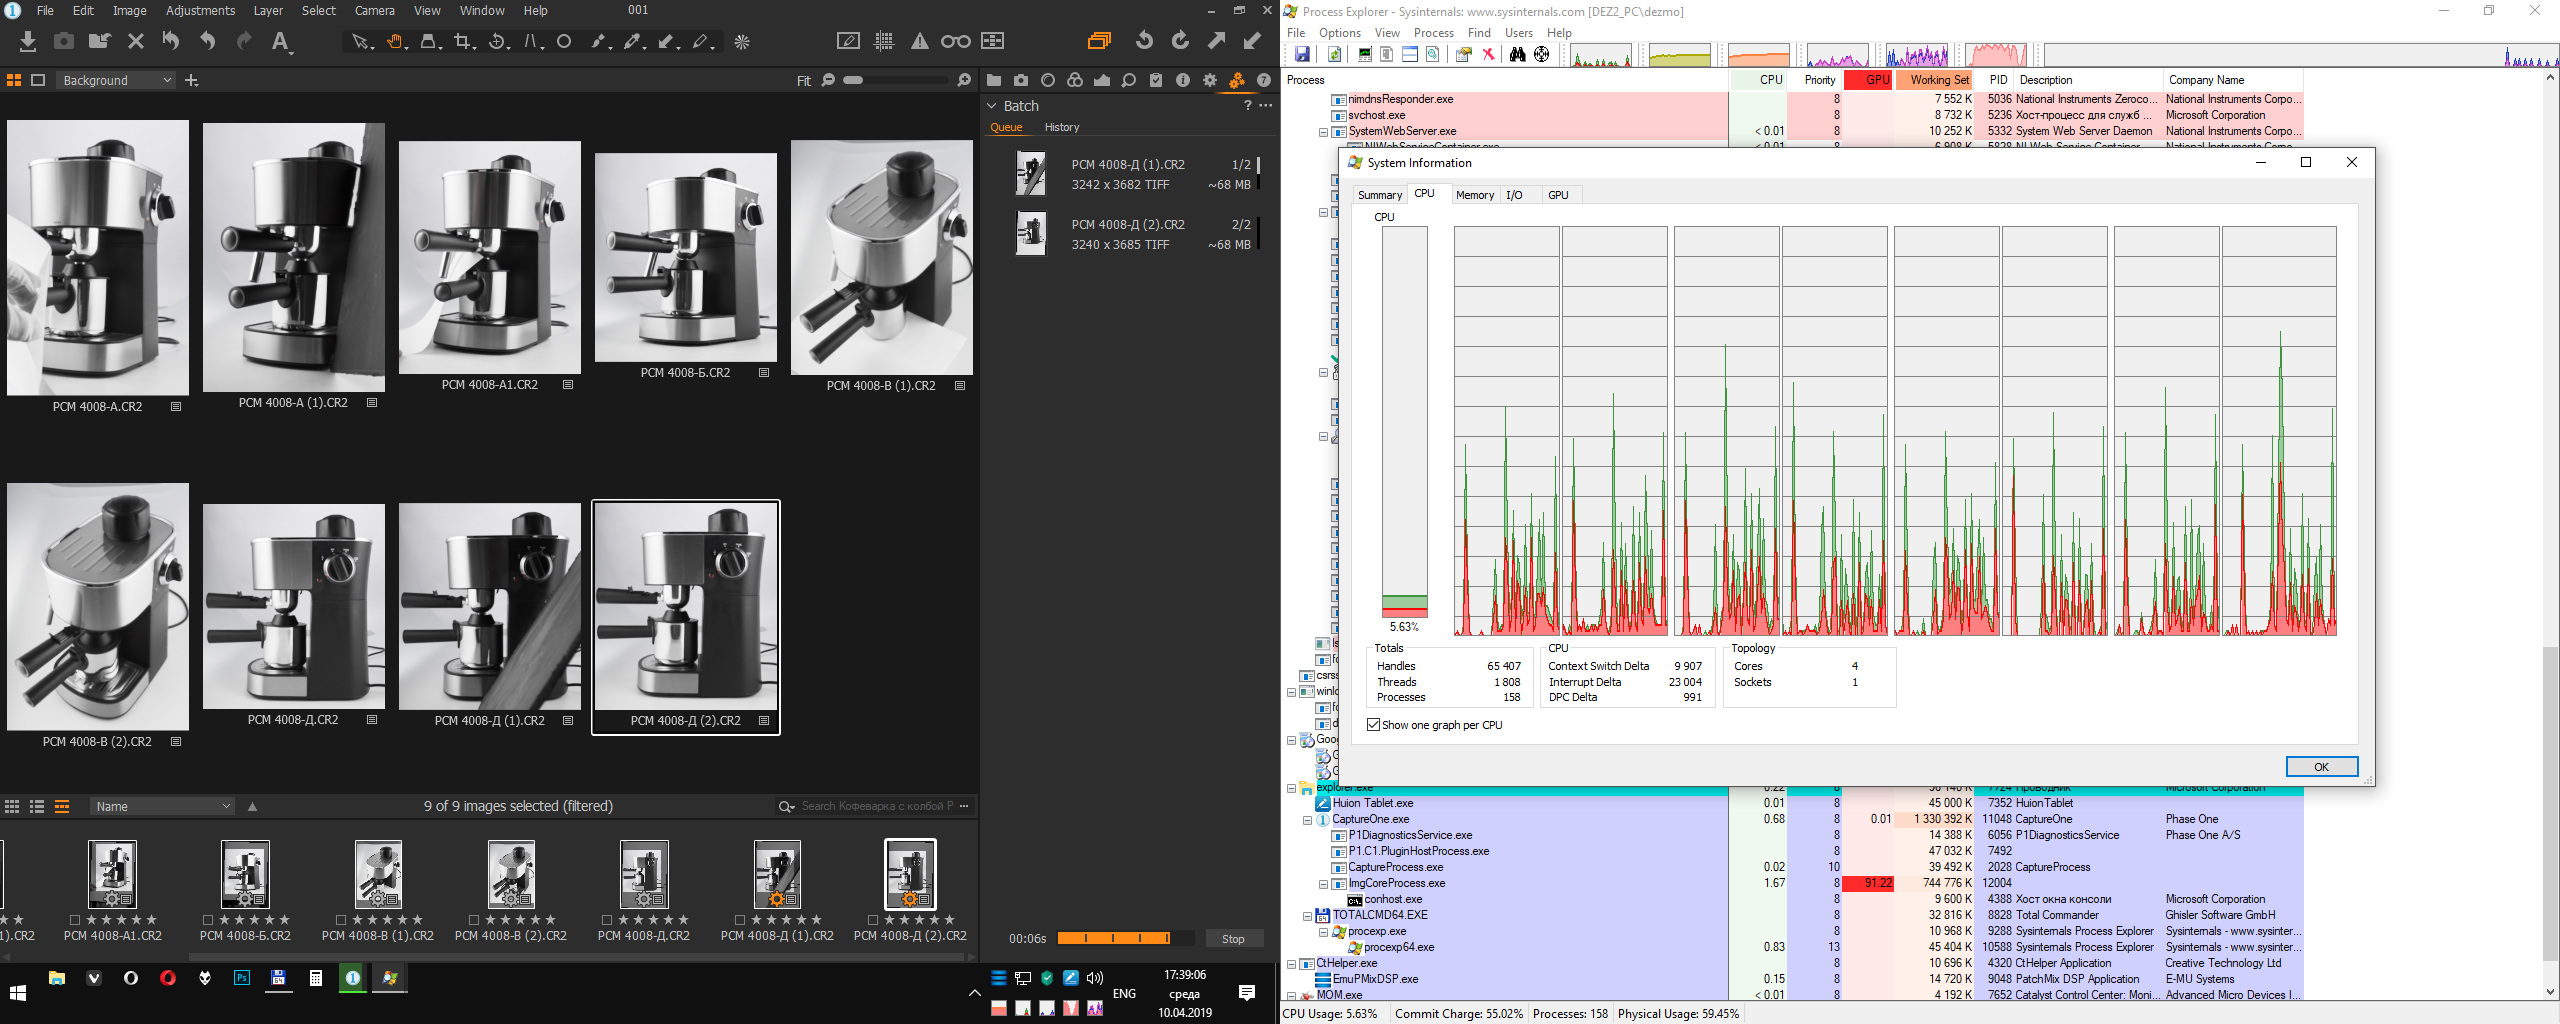Screen dimensions: 2560x1024
Task: Click the delete X icon in Capture One toolbar
Action: [136, 41]
